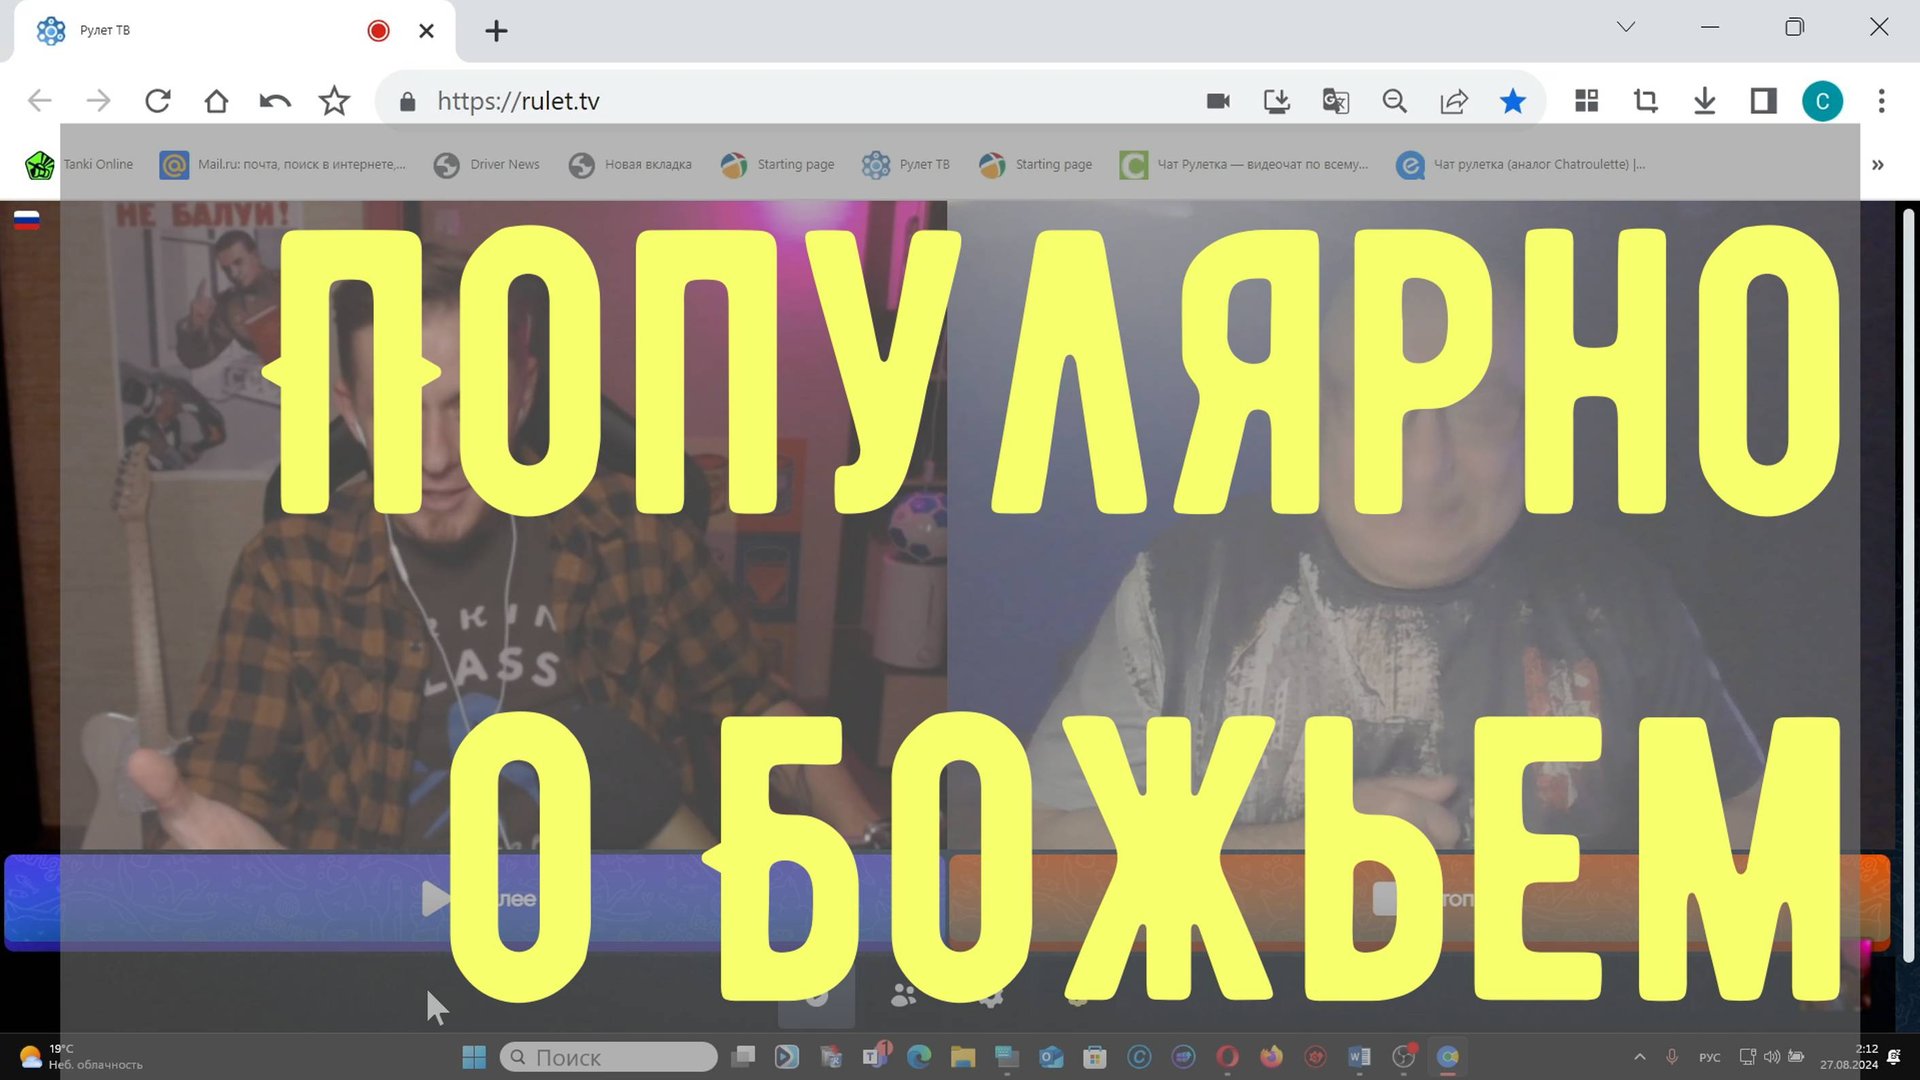Open a new tab with plus button
The width and height of the screenshot is (1920, 1080).
496,31
